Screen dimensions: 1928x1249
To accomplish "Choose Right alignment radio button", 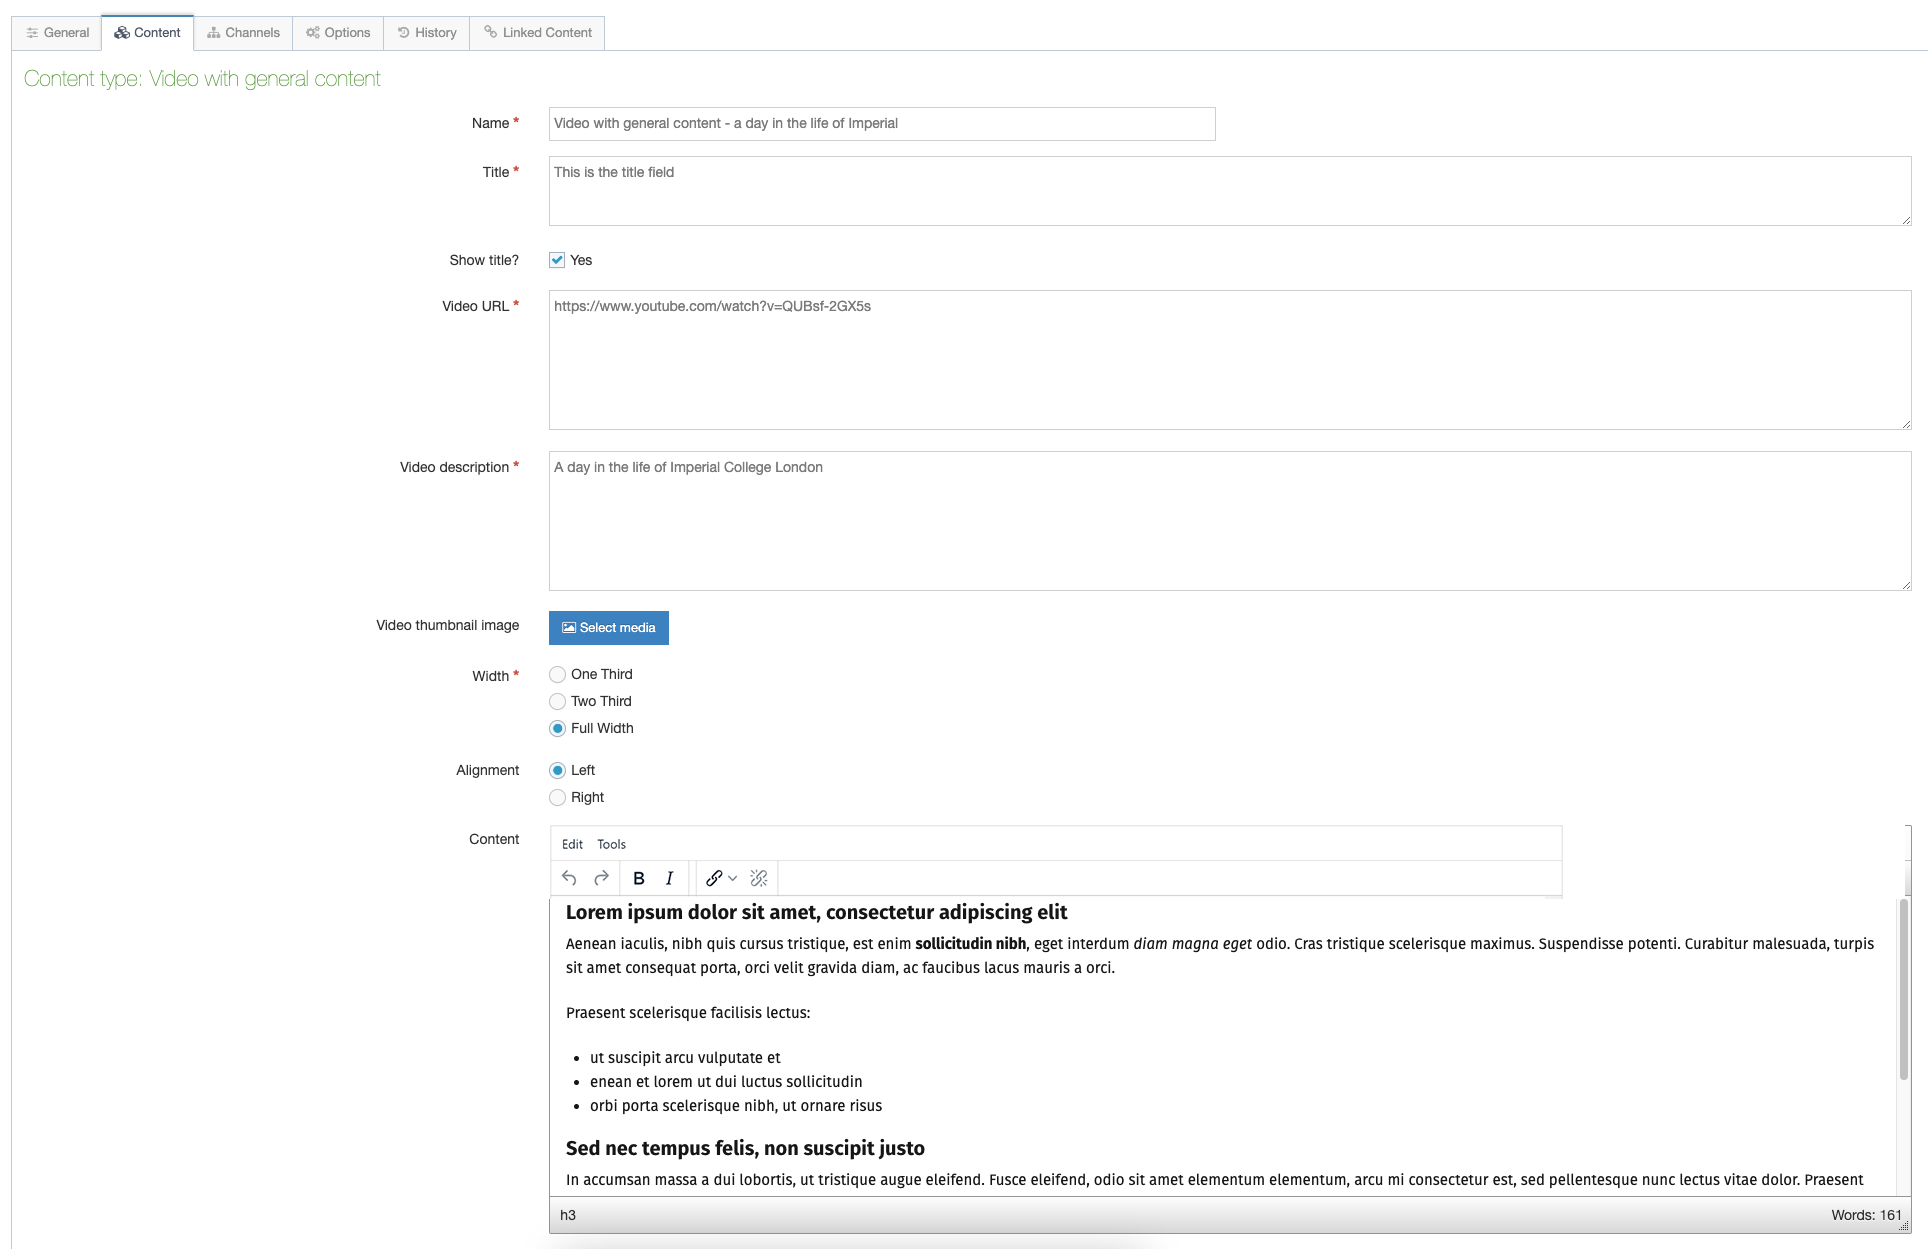I will pos(558,797).
